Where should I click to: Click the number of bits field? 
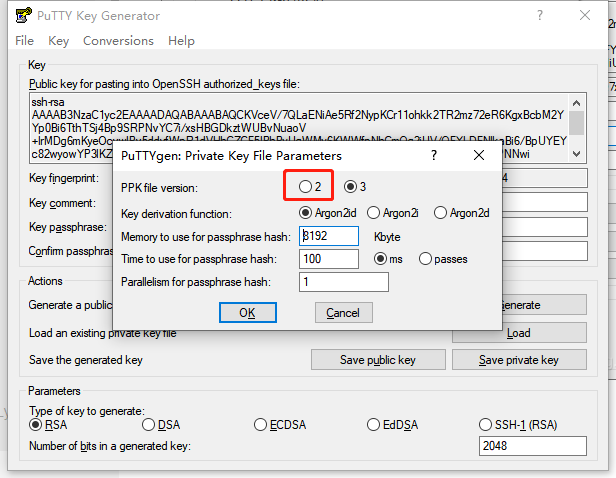533,446
